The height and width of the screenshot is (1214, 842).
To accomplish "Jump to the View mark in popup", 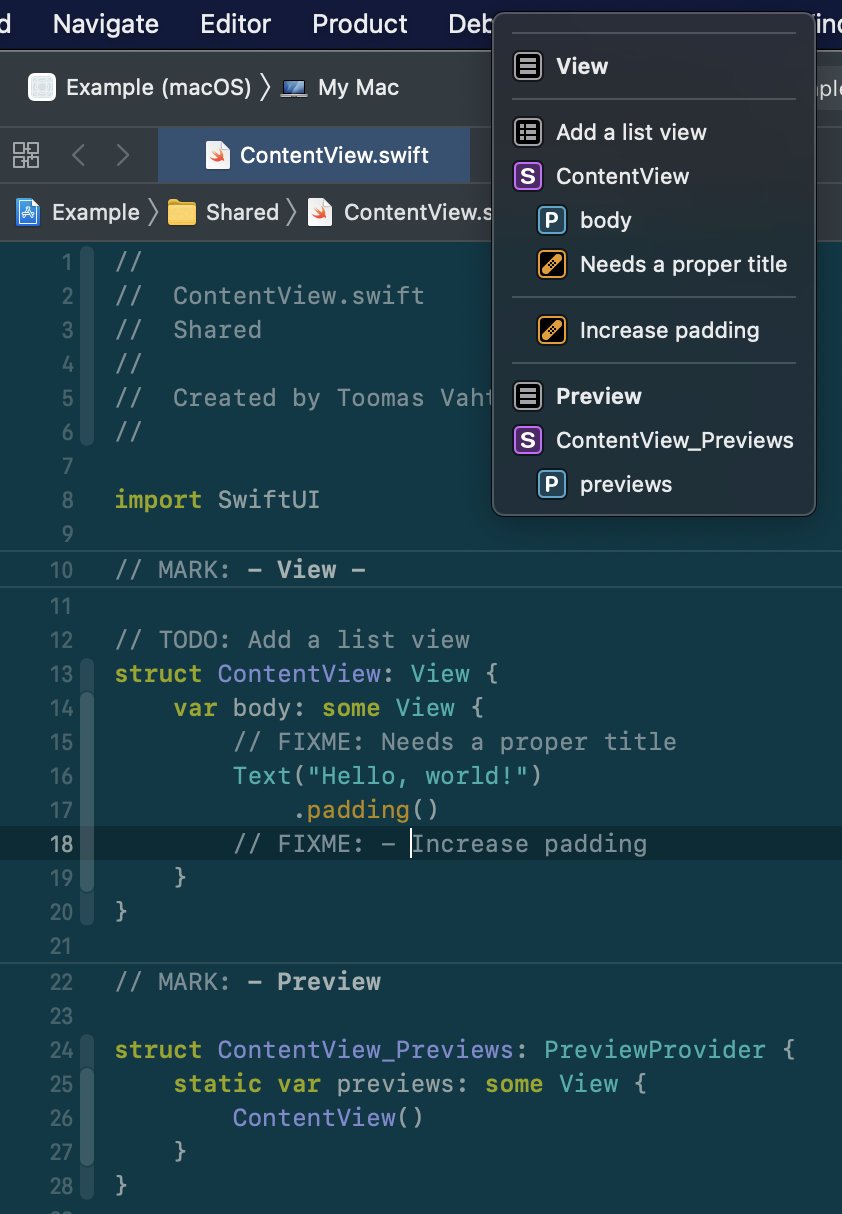I will coord(581,66).
